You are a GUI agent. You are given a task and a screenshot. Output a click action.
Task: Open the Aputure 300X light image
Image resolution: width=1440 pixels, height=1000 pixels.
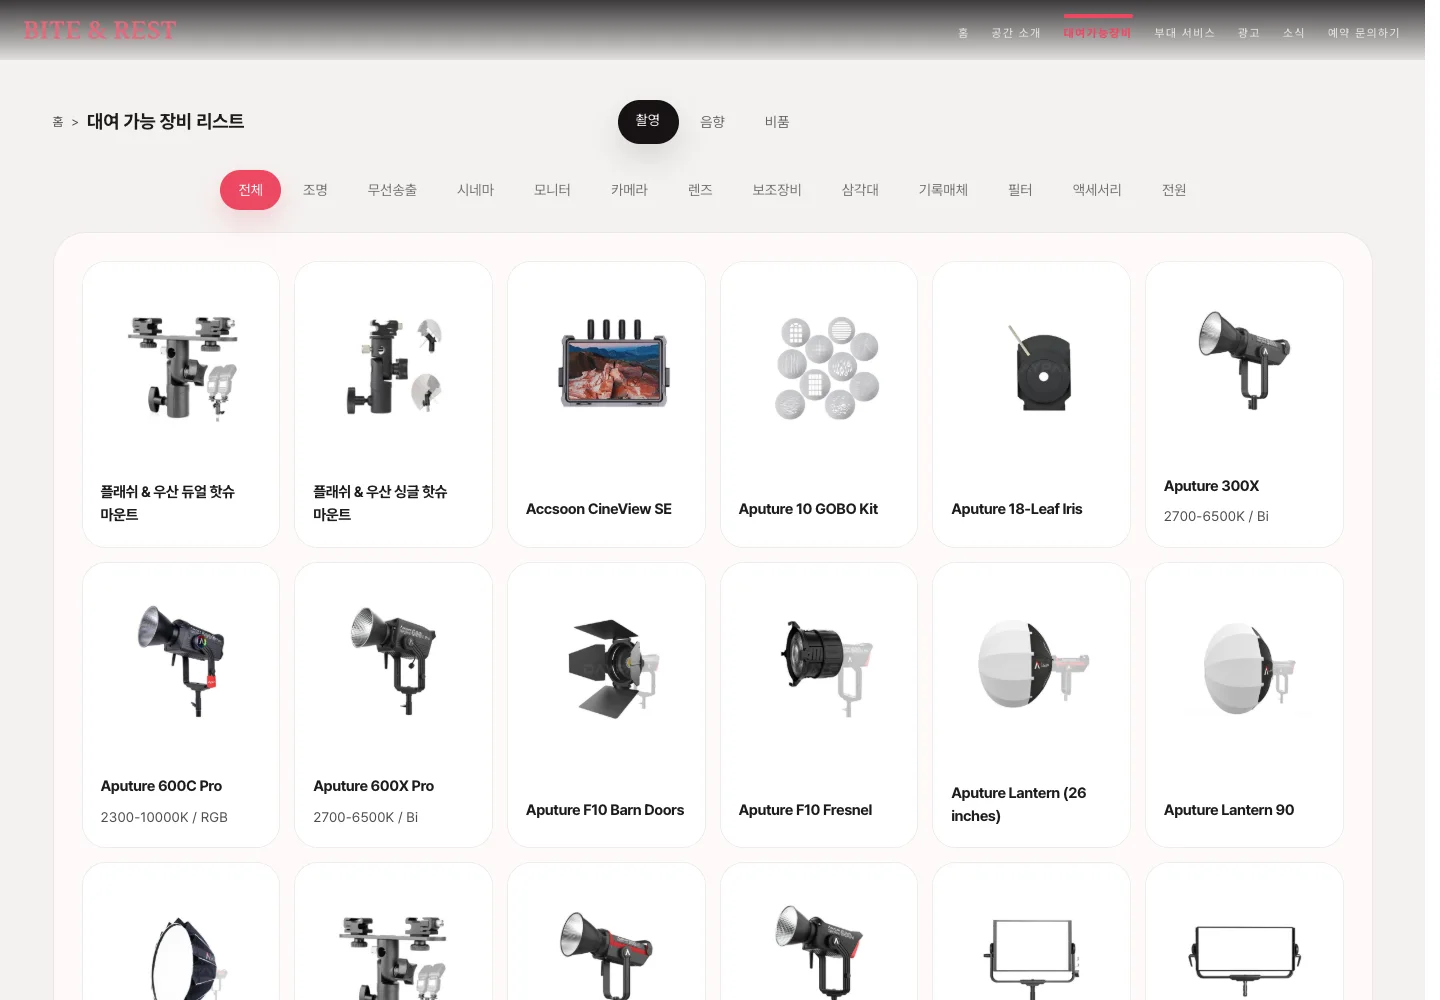pyautogui.click(x=1245, y=360)
